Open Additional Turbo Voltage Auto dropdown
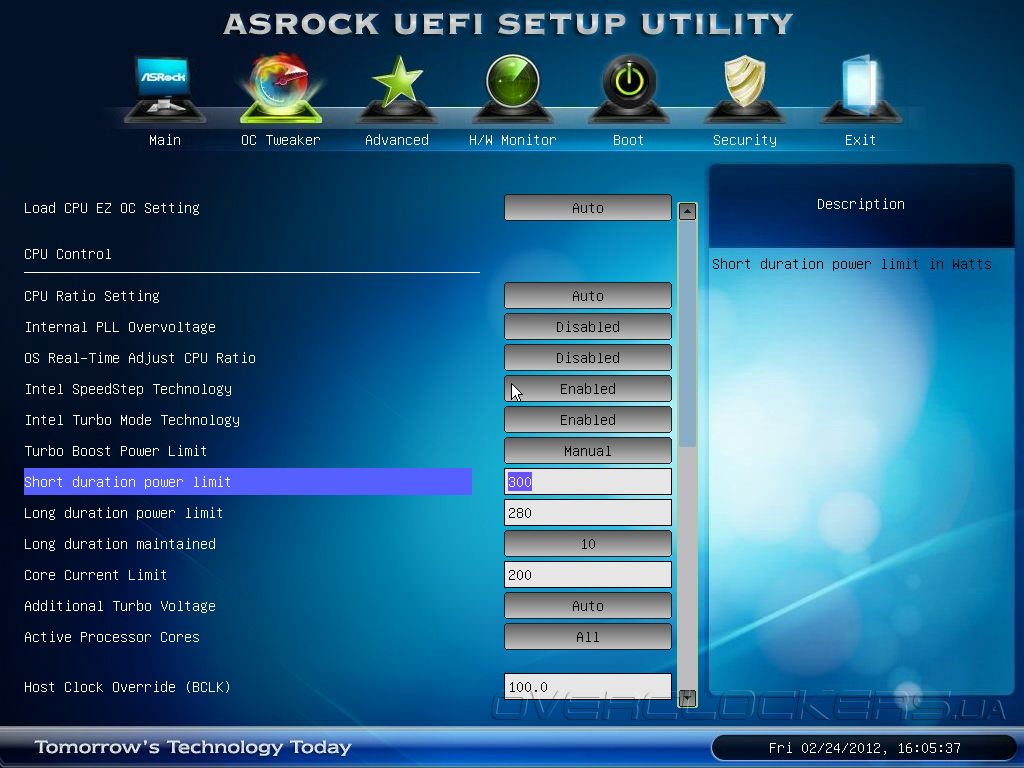1024x768 pixels. click(x=588, y=606)
